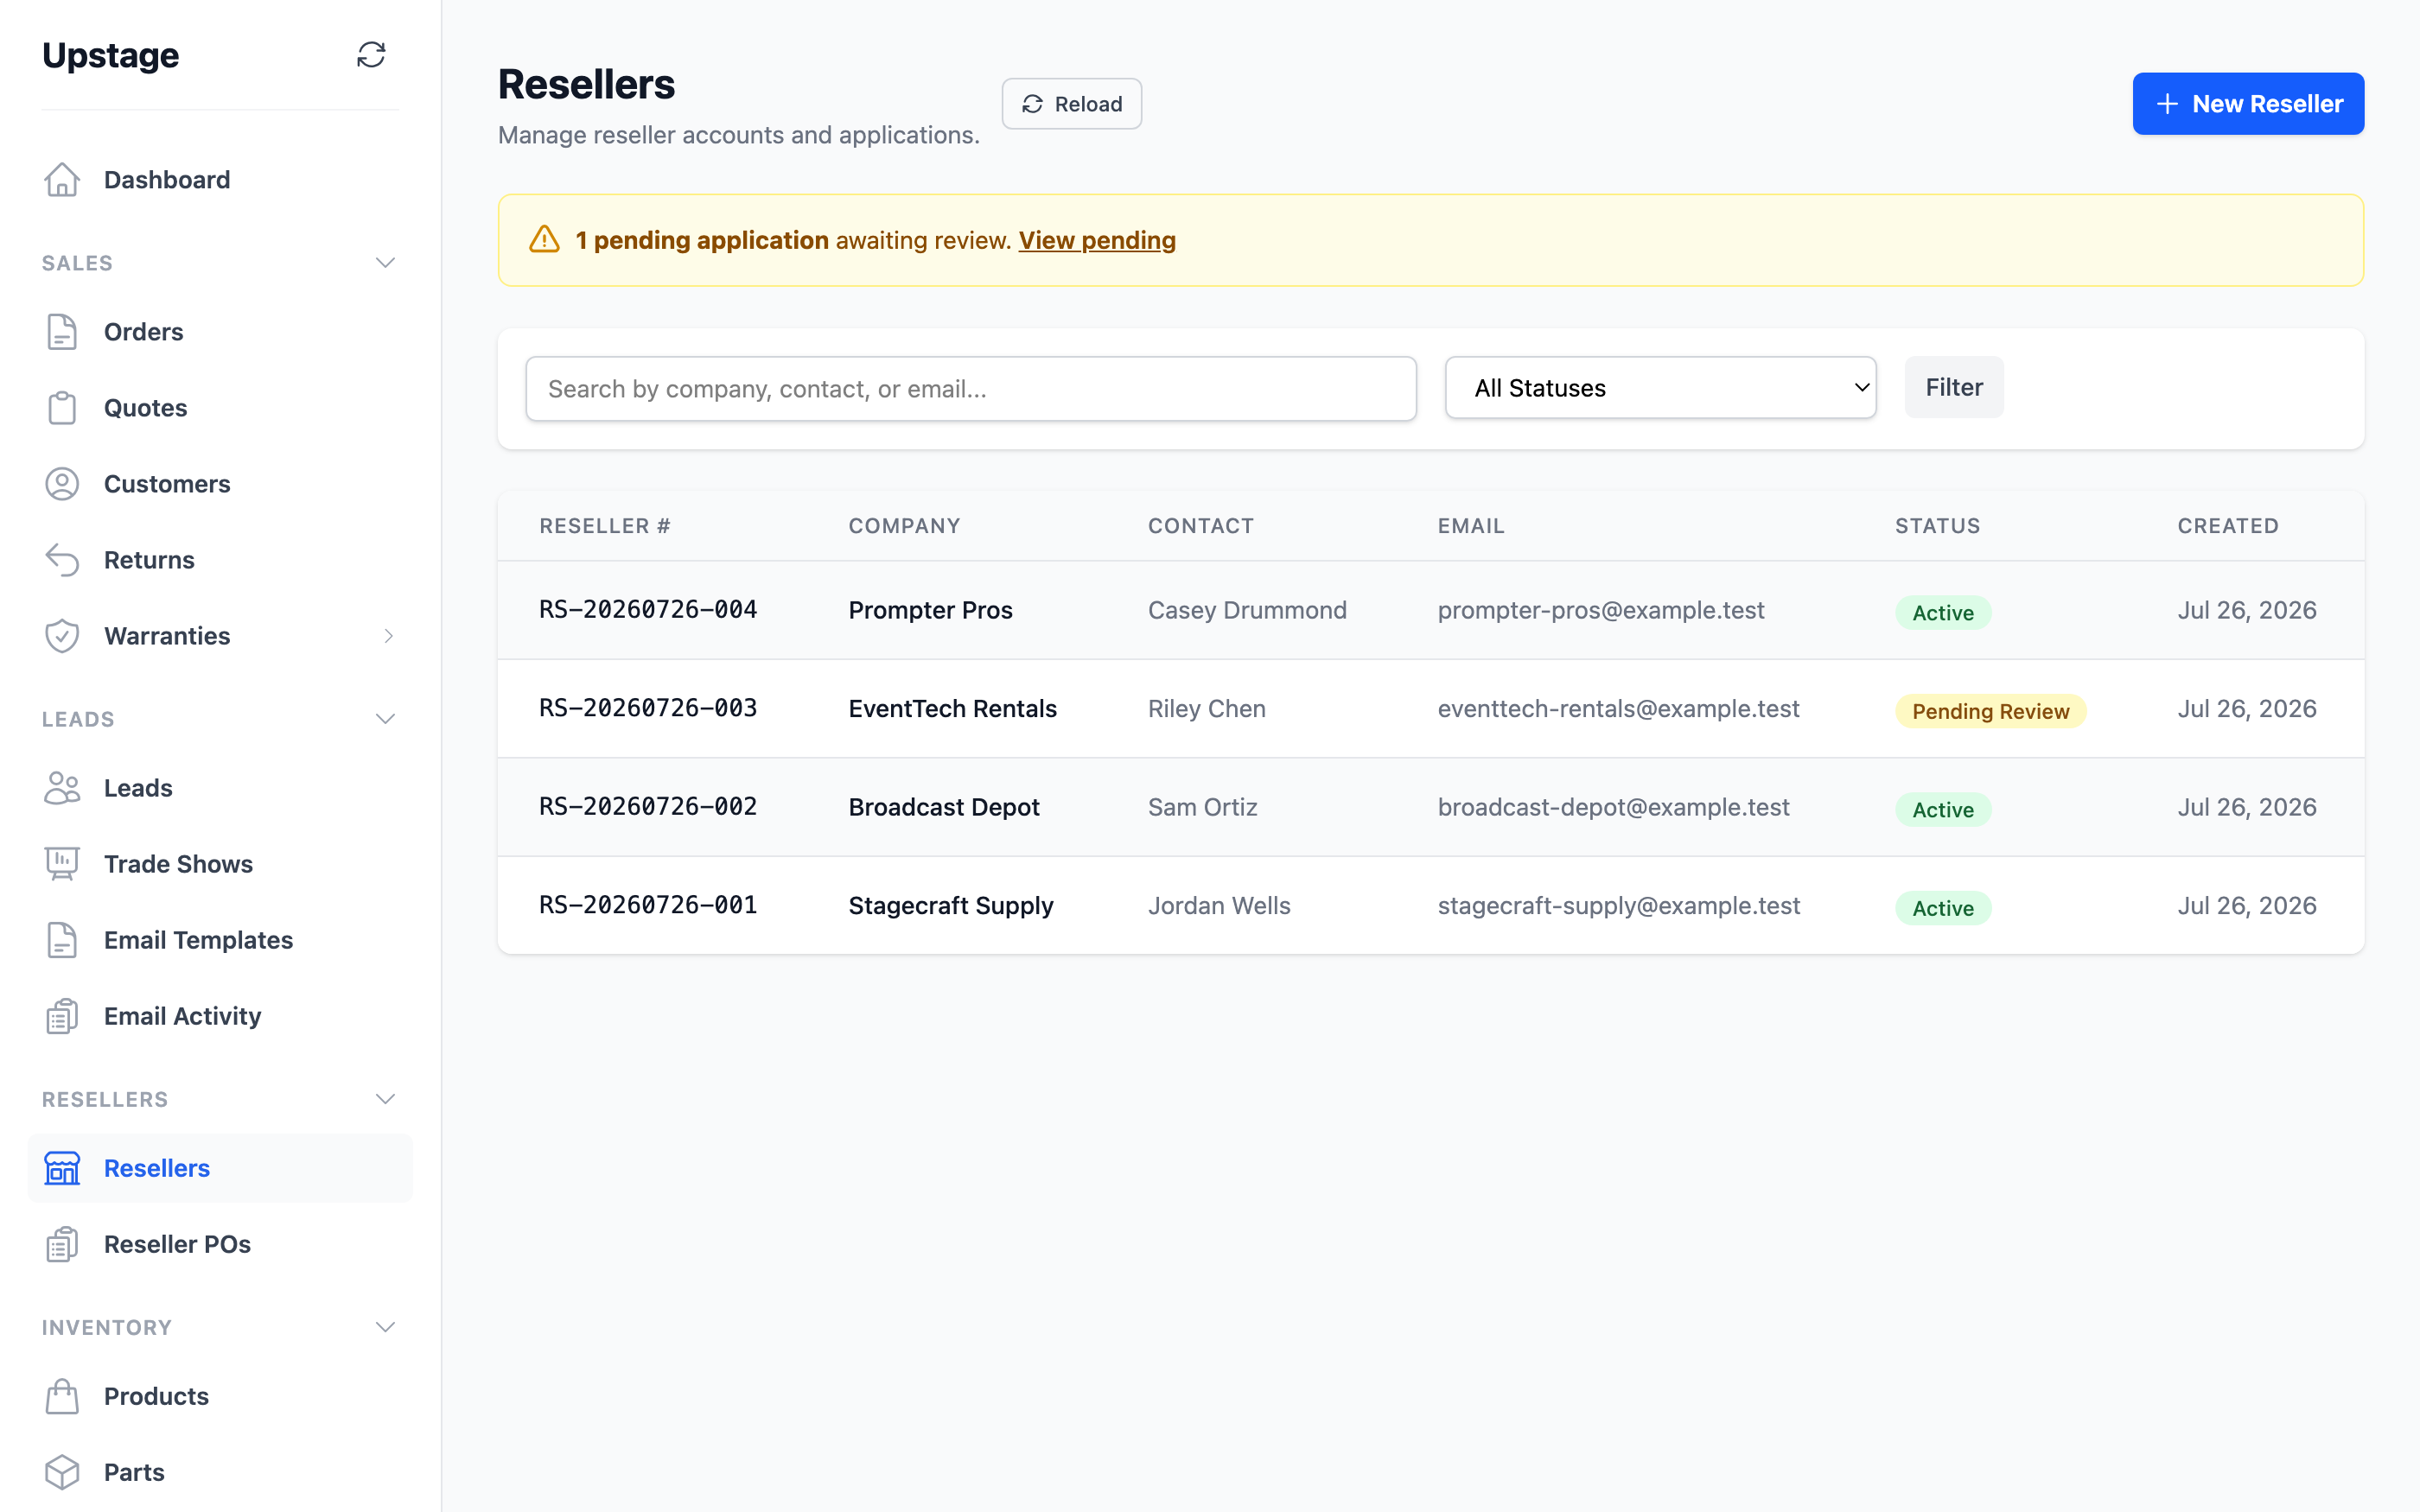Click the Reseller POs clipboard icon
2420x1512 pixels.
click(x=62, y=1244)
